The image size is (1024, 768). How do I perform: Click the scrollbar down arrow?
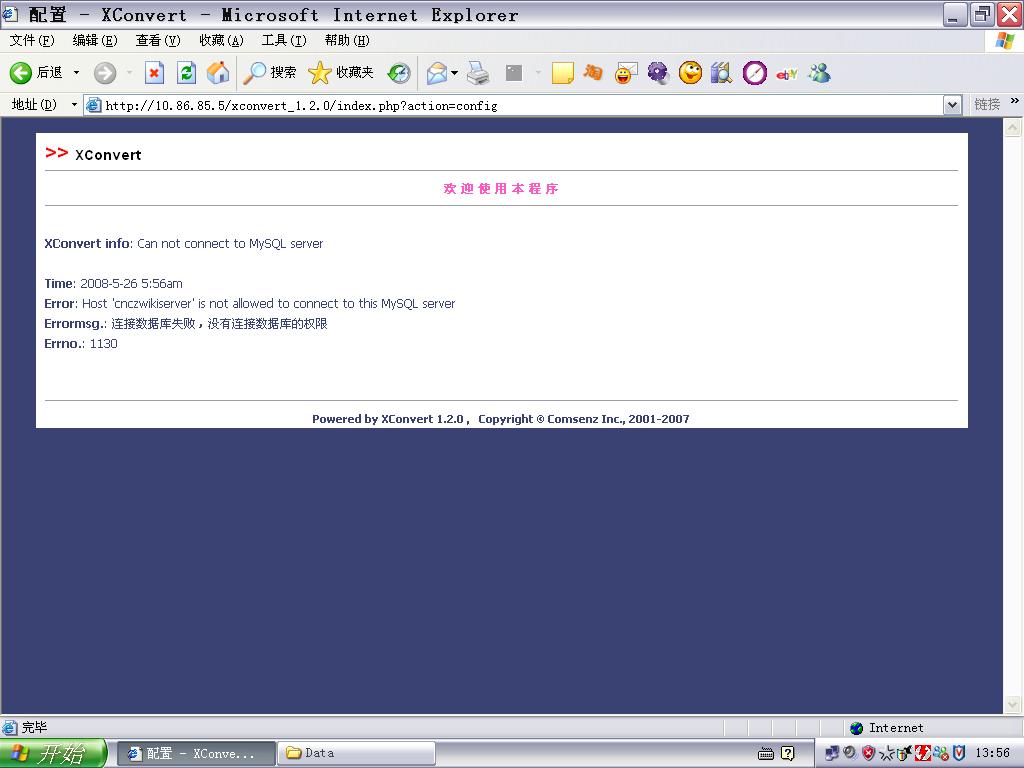tap(1012, 704)
